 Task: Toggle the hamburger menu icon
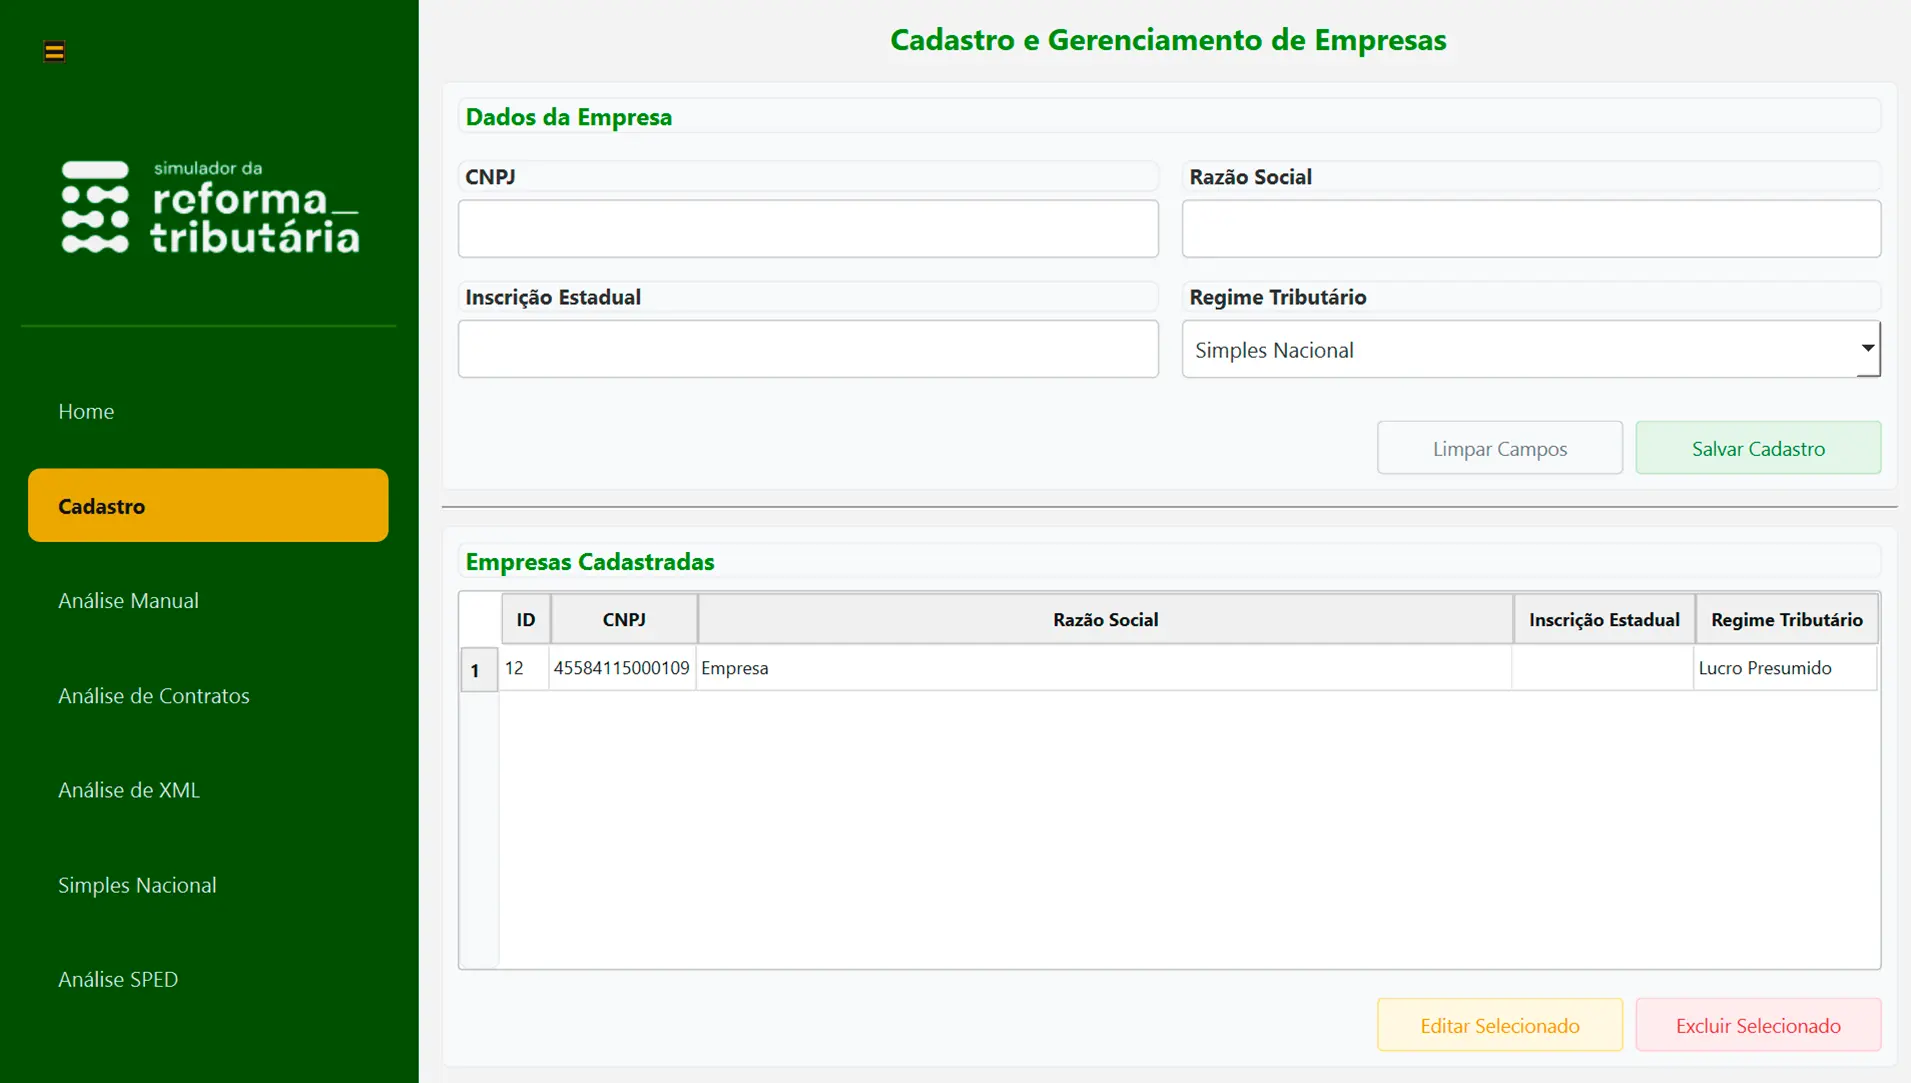click(54, 51)
